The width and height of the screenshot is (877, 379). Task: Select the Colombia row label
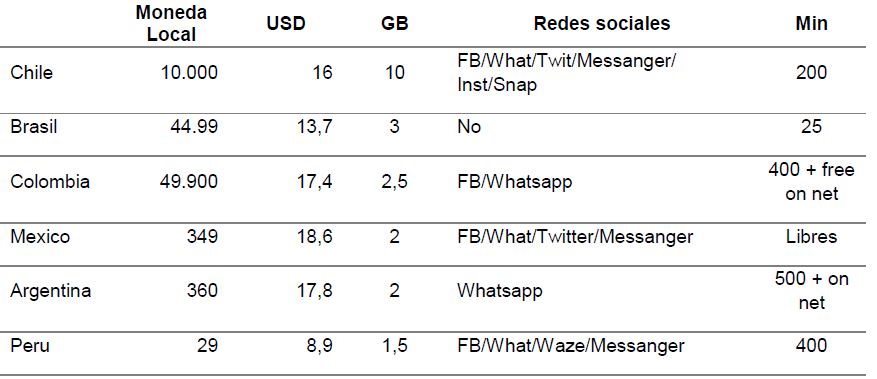coord(50,182)
